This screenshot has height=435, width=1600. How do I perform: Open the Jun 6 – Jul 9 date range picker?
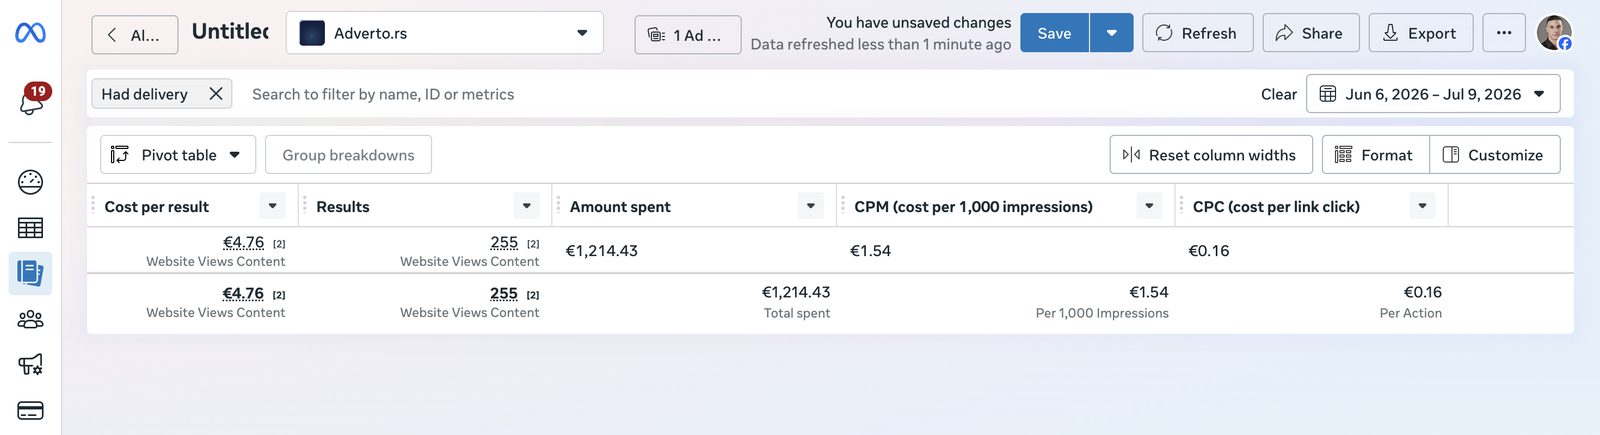point(1433,94)
